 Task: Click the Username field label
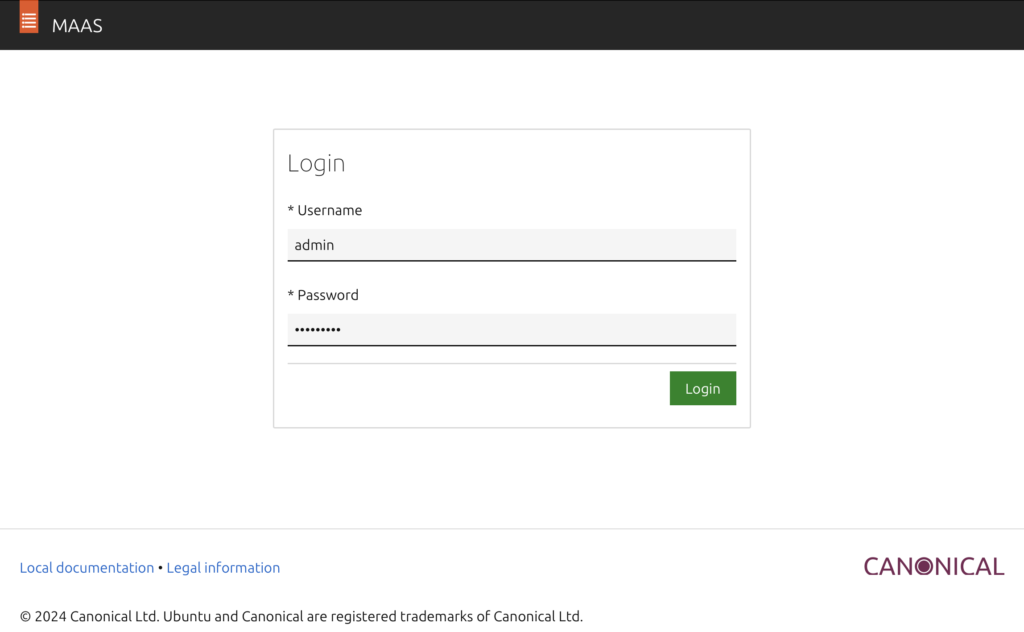[325, 210]
